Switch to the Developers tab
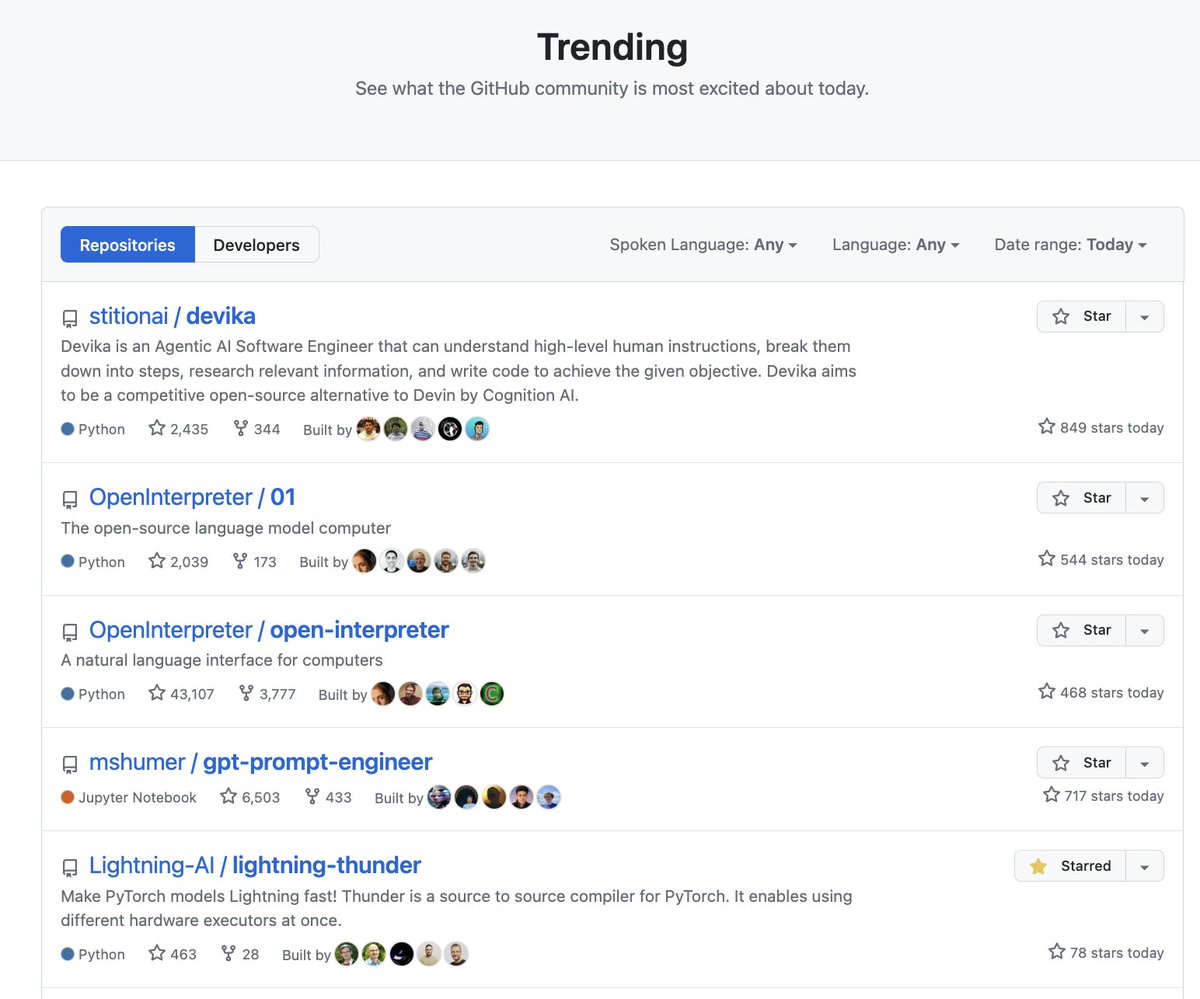The width and height of the screenshot is (1200, 999). pyautogui.click(x=256, y=245)
